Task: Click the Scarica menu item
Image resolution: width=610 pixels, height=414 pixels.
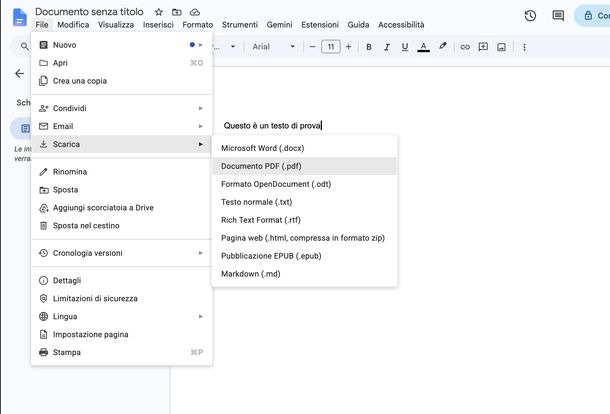Action: [x=121, y=144]
